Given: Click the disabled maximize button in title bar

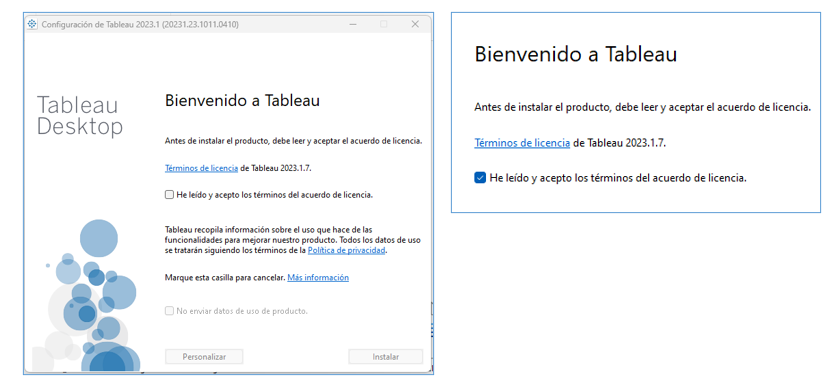Looking at the screenshot, I should (384, 24).
